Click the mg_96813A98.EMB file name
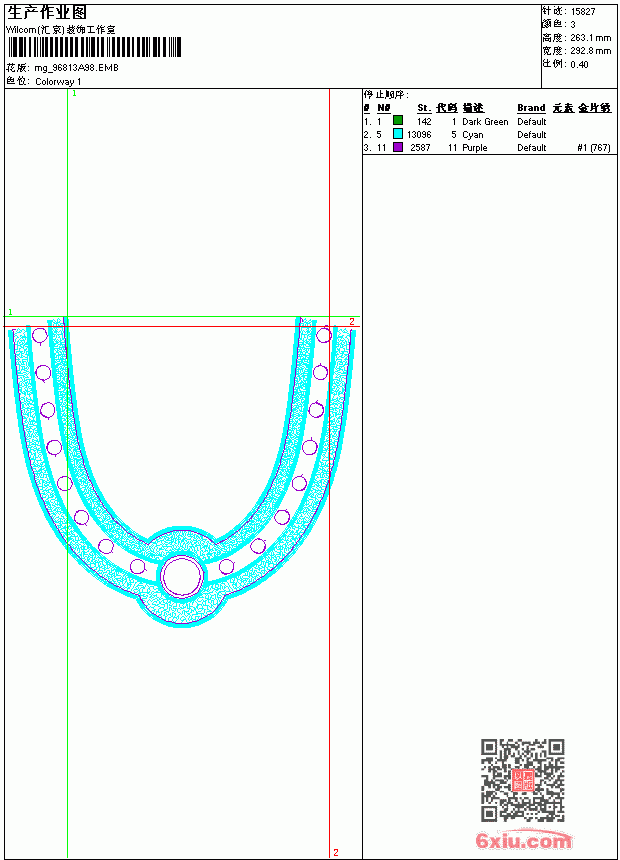 click(x=76, y=68)
